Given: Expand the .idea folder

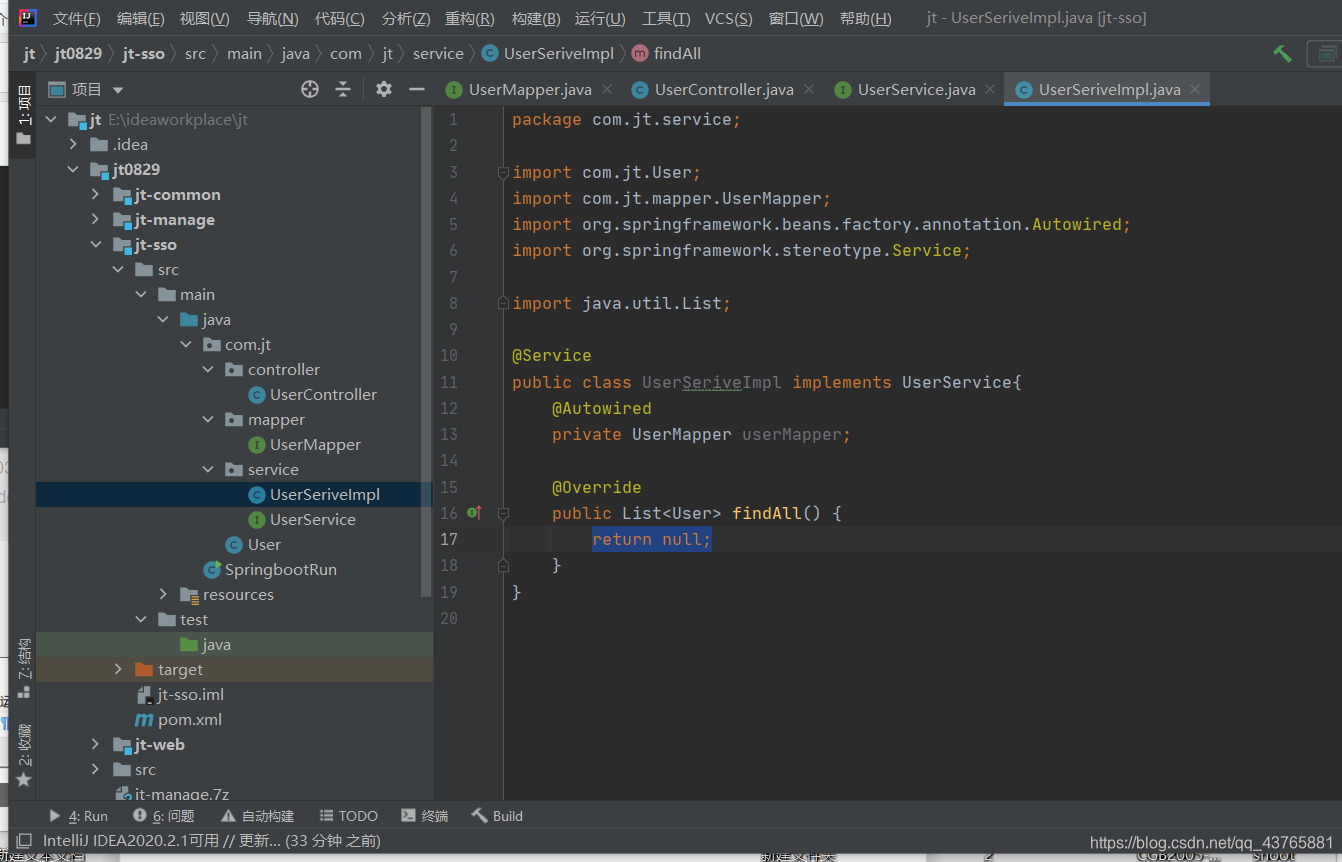Looking at the screenshot, I should pyautogui.click(x=73, y=145).
